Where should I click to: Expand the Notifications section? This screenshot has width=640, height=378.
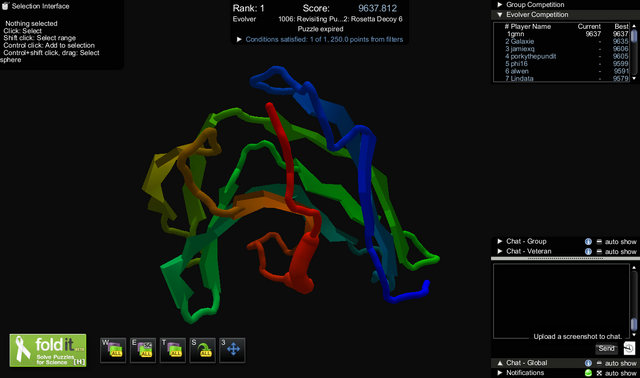[x=500, y=373]
